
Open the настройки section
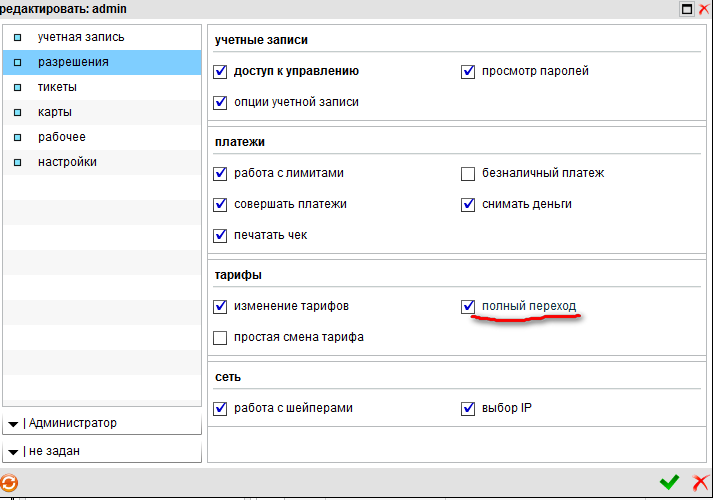point(67,162)
